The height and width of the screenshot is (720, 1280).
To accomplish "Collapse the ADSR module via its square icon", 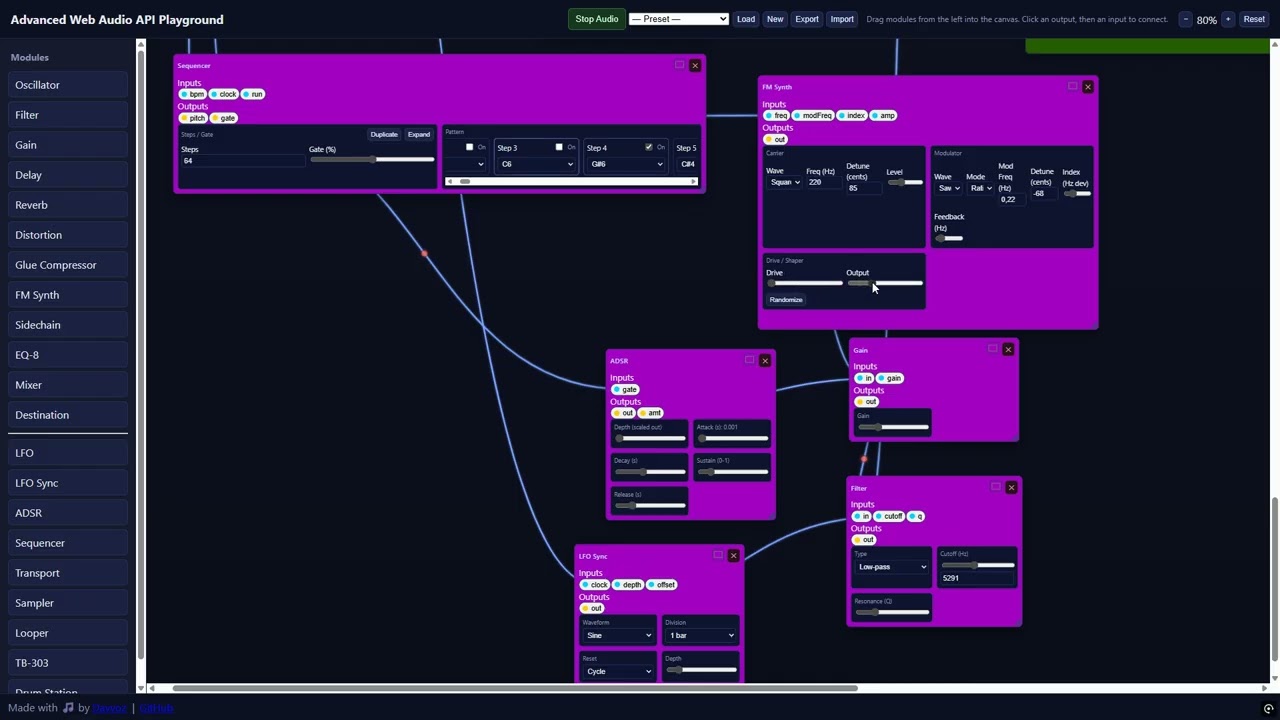I will (749, 360).
